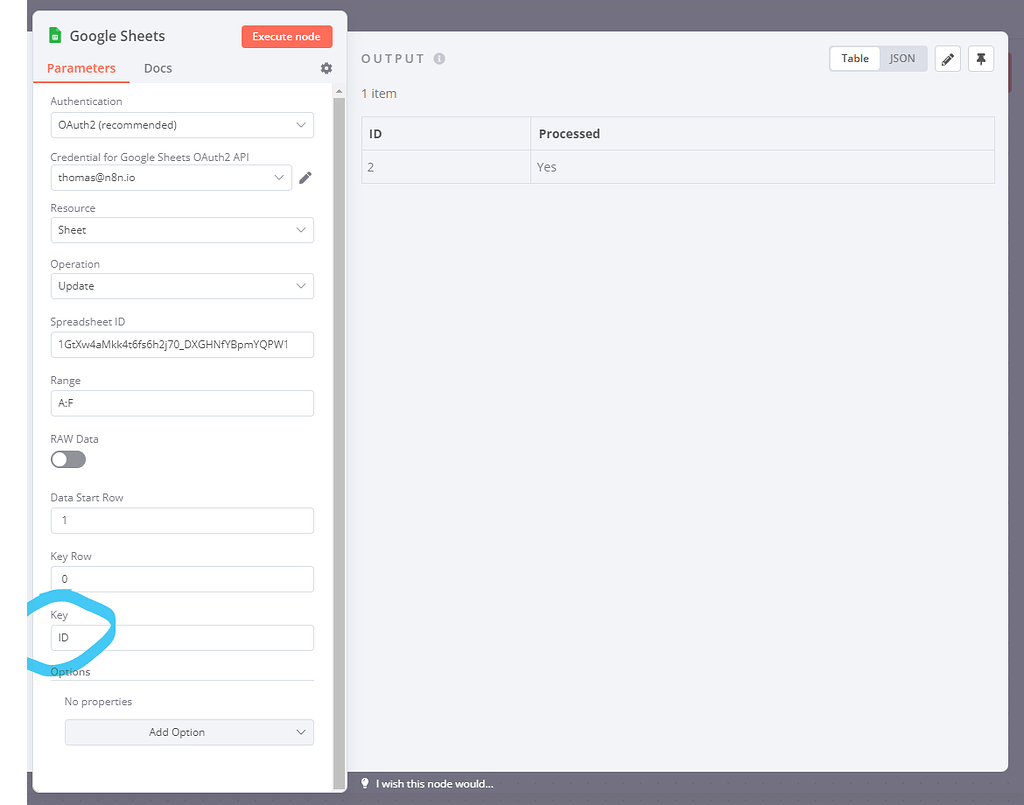The height and width of the screenshot is (805, 1024).
Task: Pin the output data
Action: 981,58
